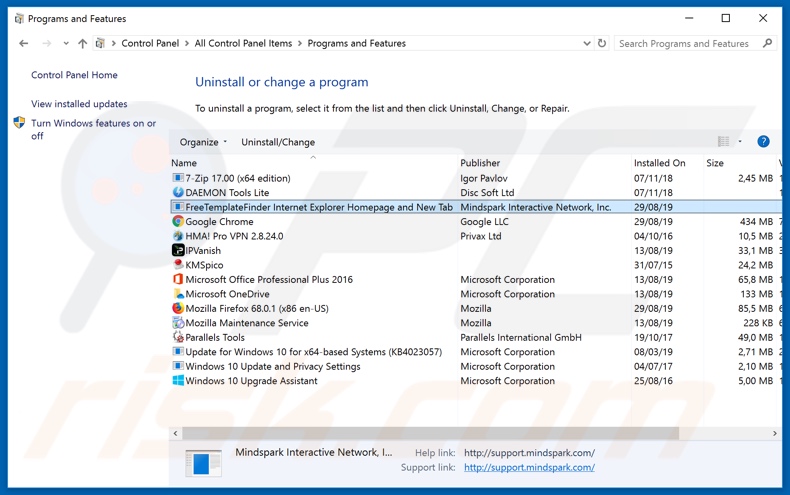This screenshot has height=495, width=790.
Task: Click the Mozilla Maintenance Service icon
Action: click(x=178, y=323)
